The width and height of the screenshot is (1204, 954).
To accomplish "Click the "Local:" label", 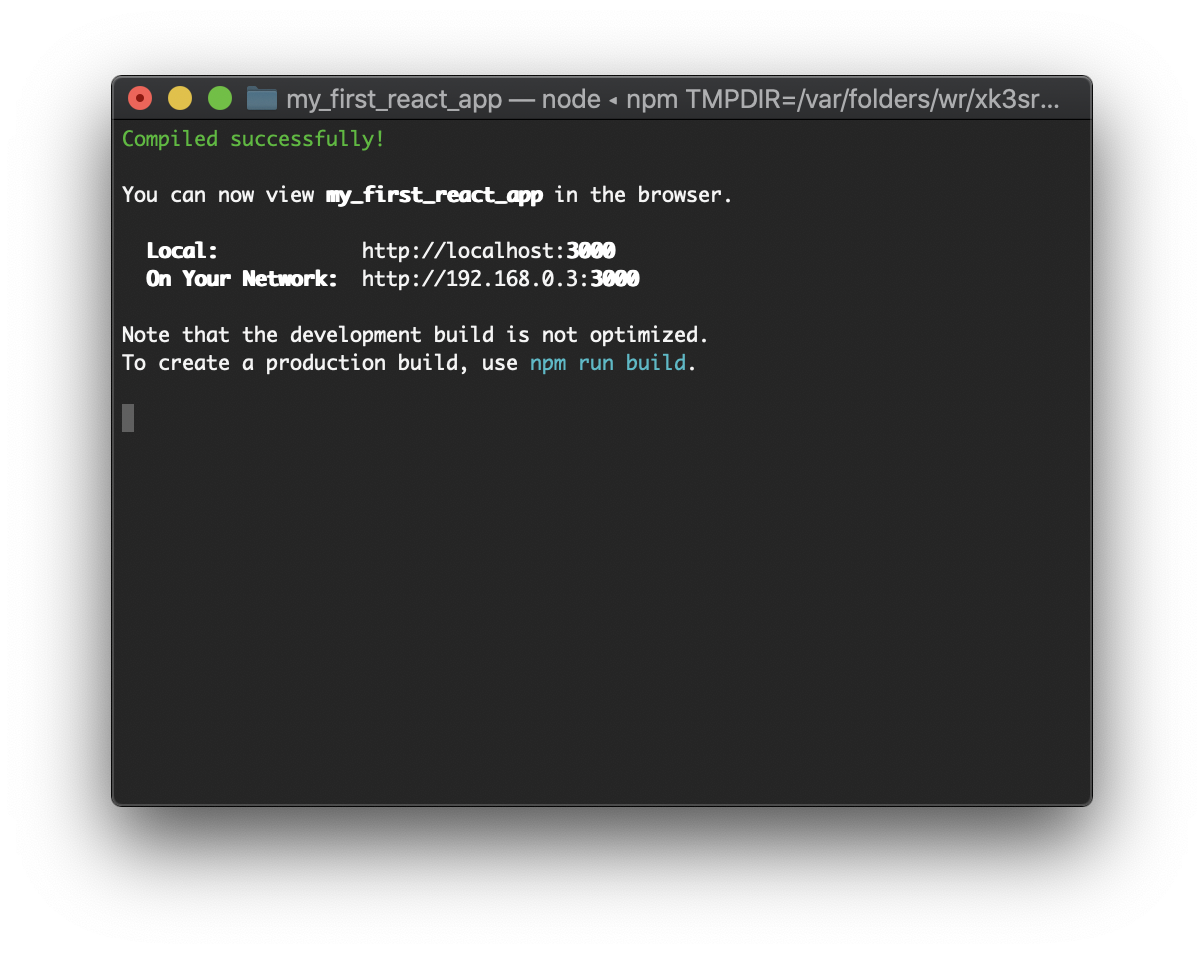I will click(182, 251).
